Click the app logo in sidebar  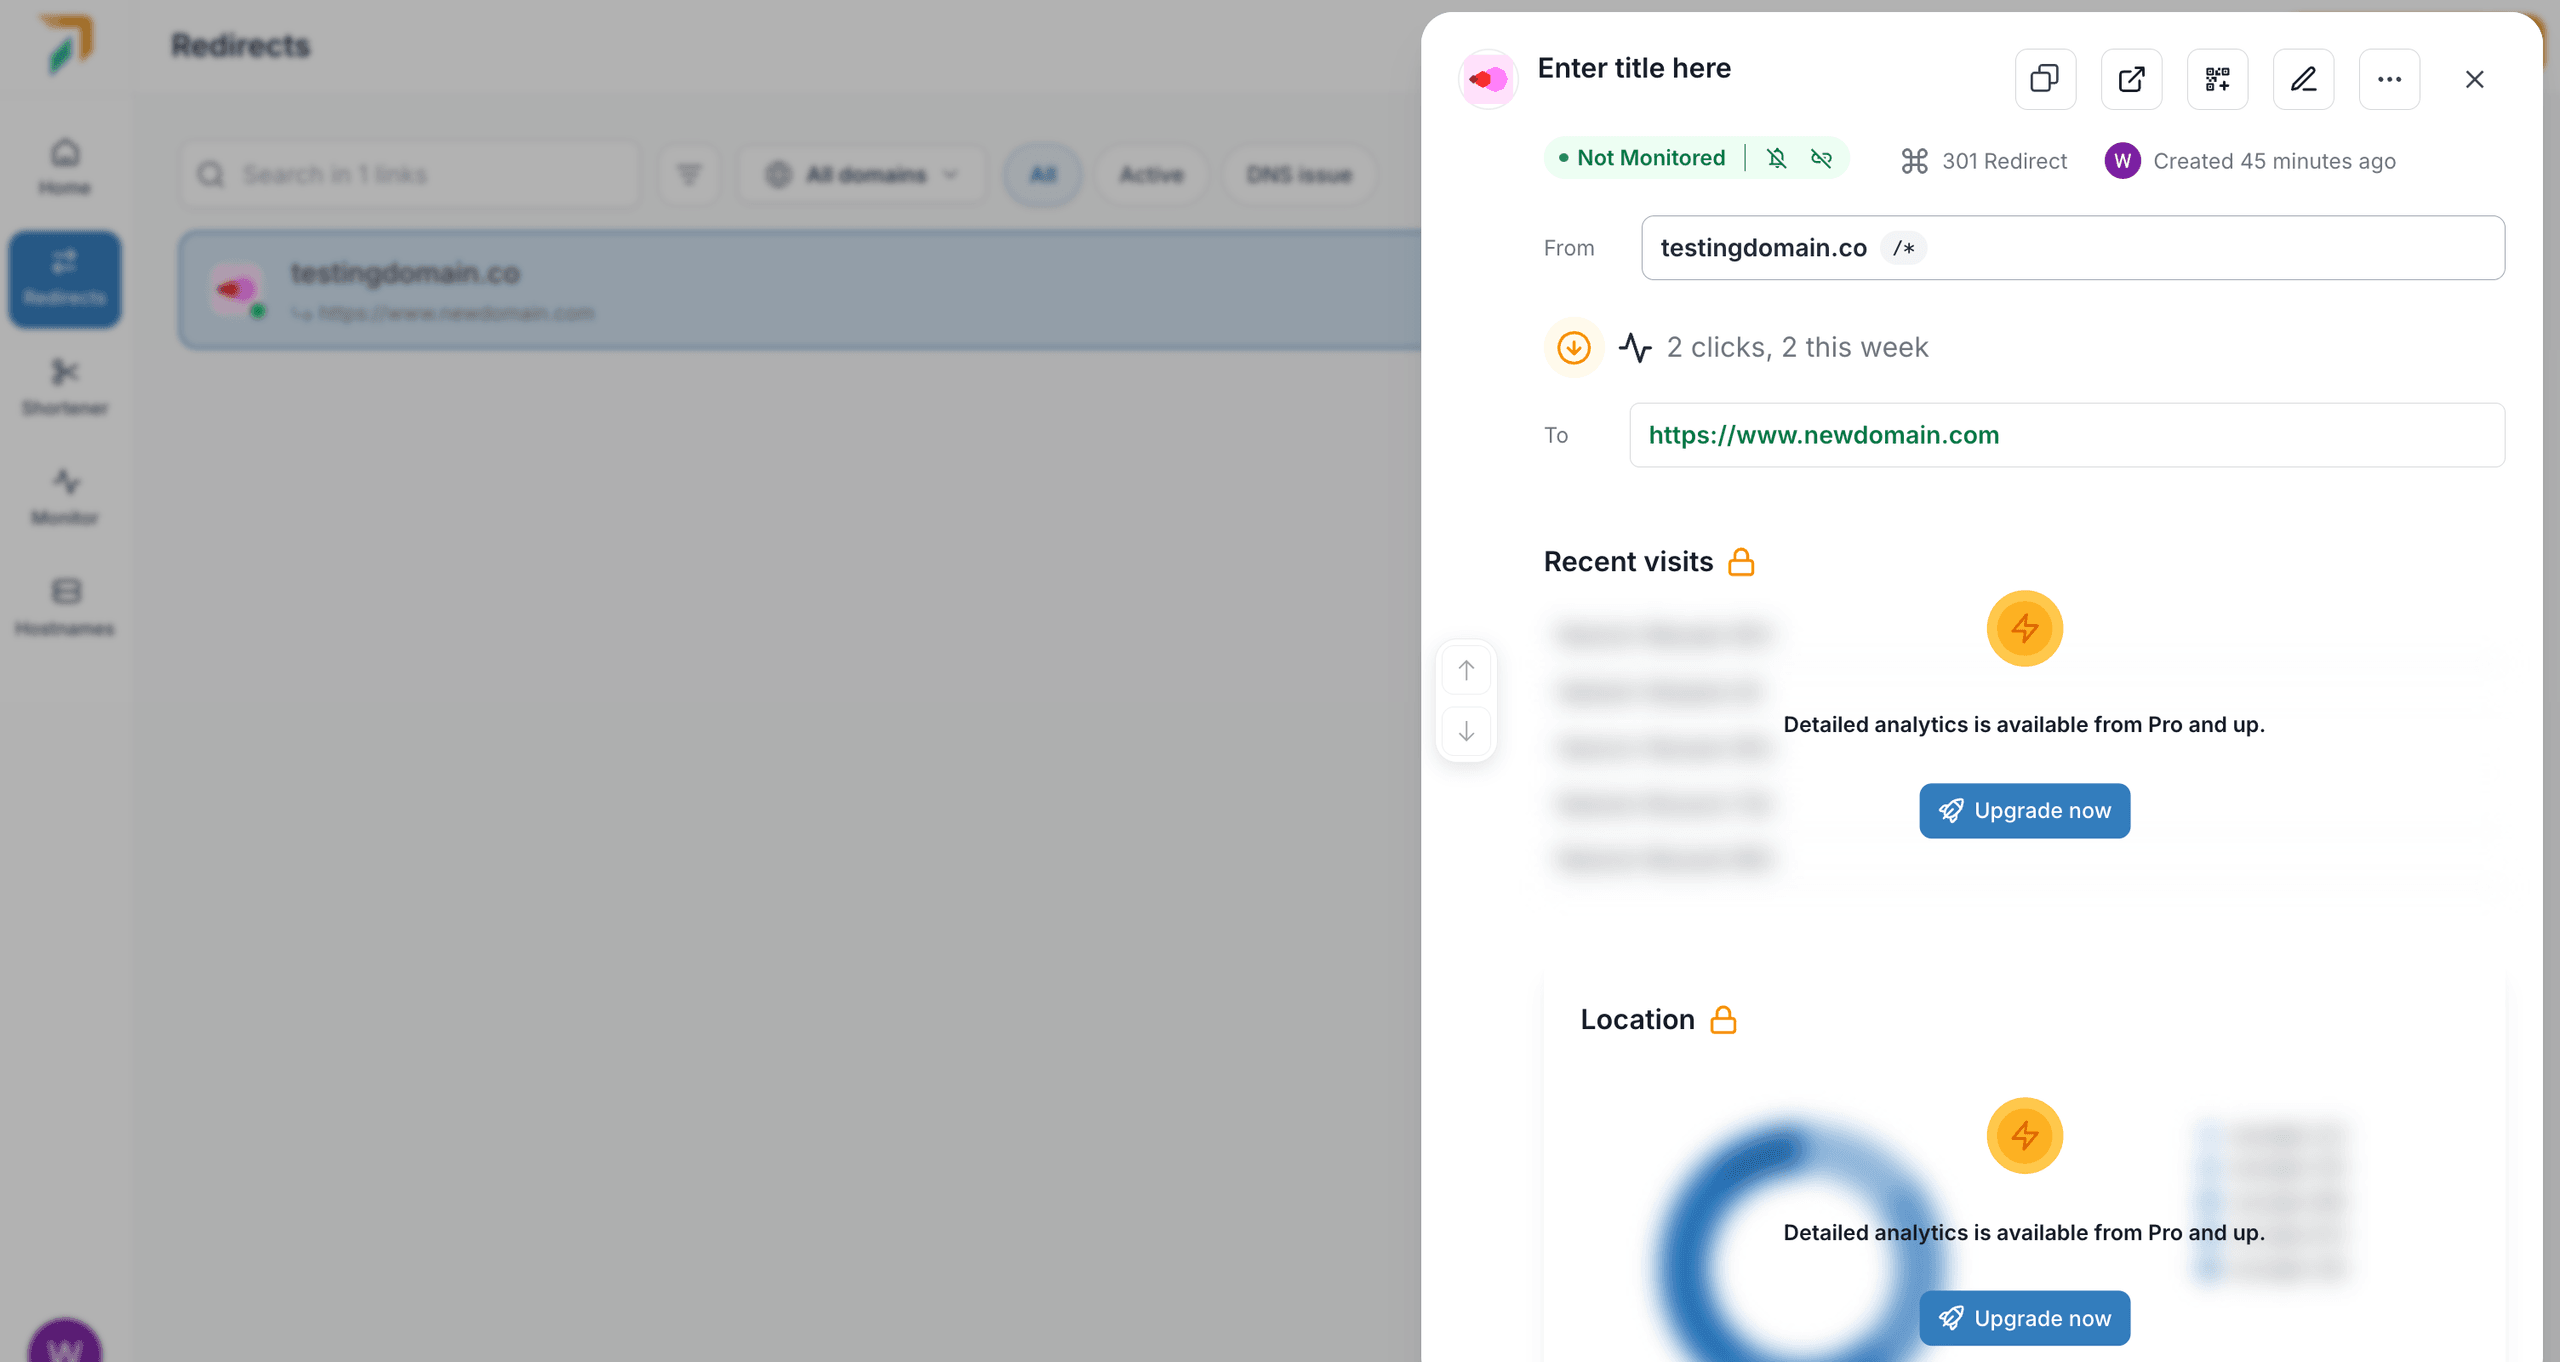(68, 44)
